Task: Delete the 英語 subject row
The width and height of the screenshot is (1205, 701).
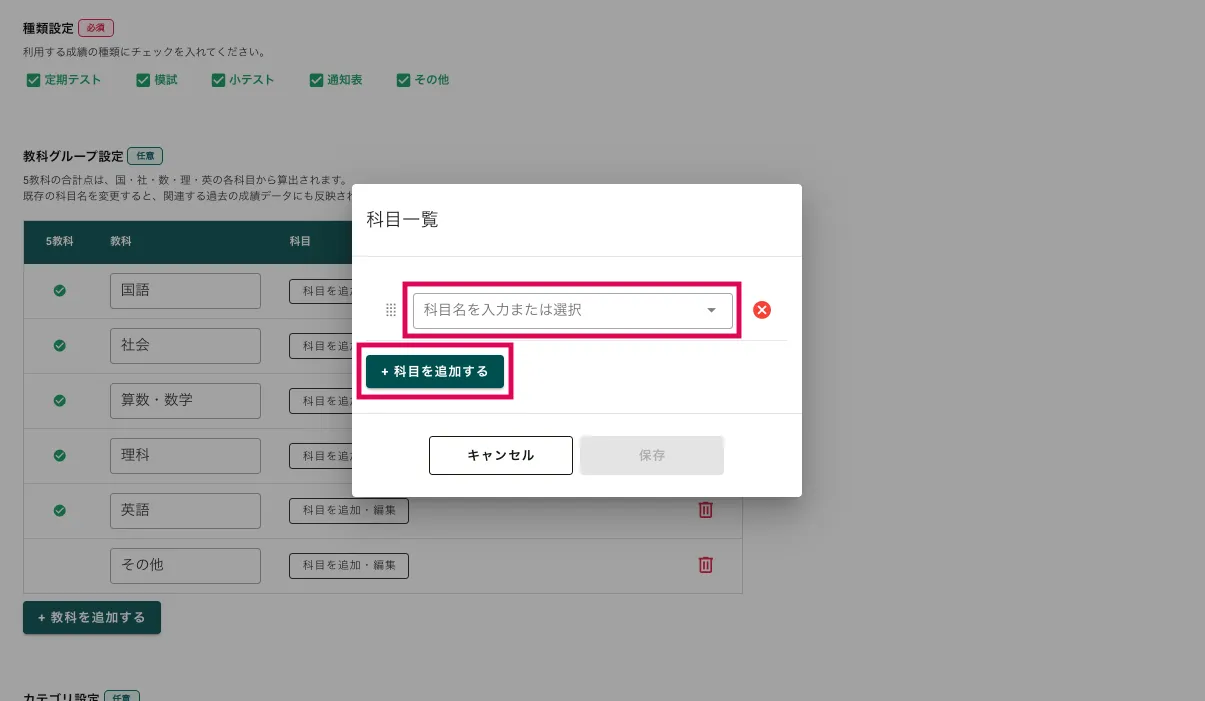Action: coord(705,510)
